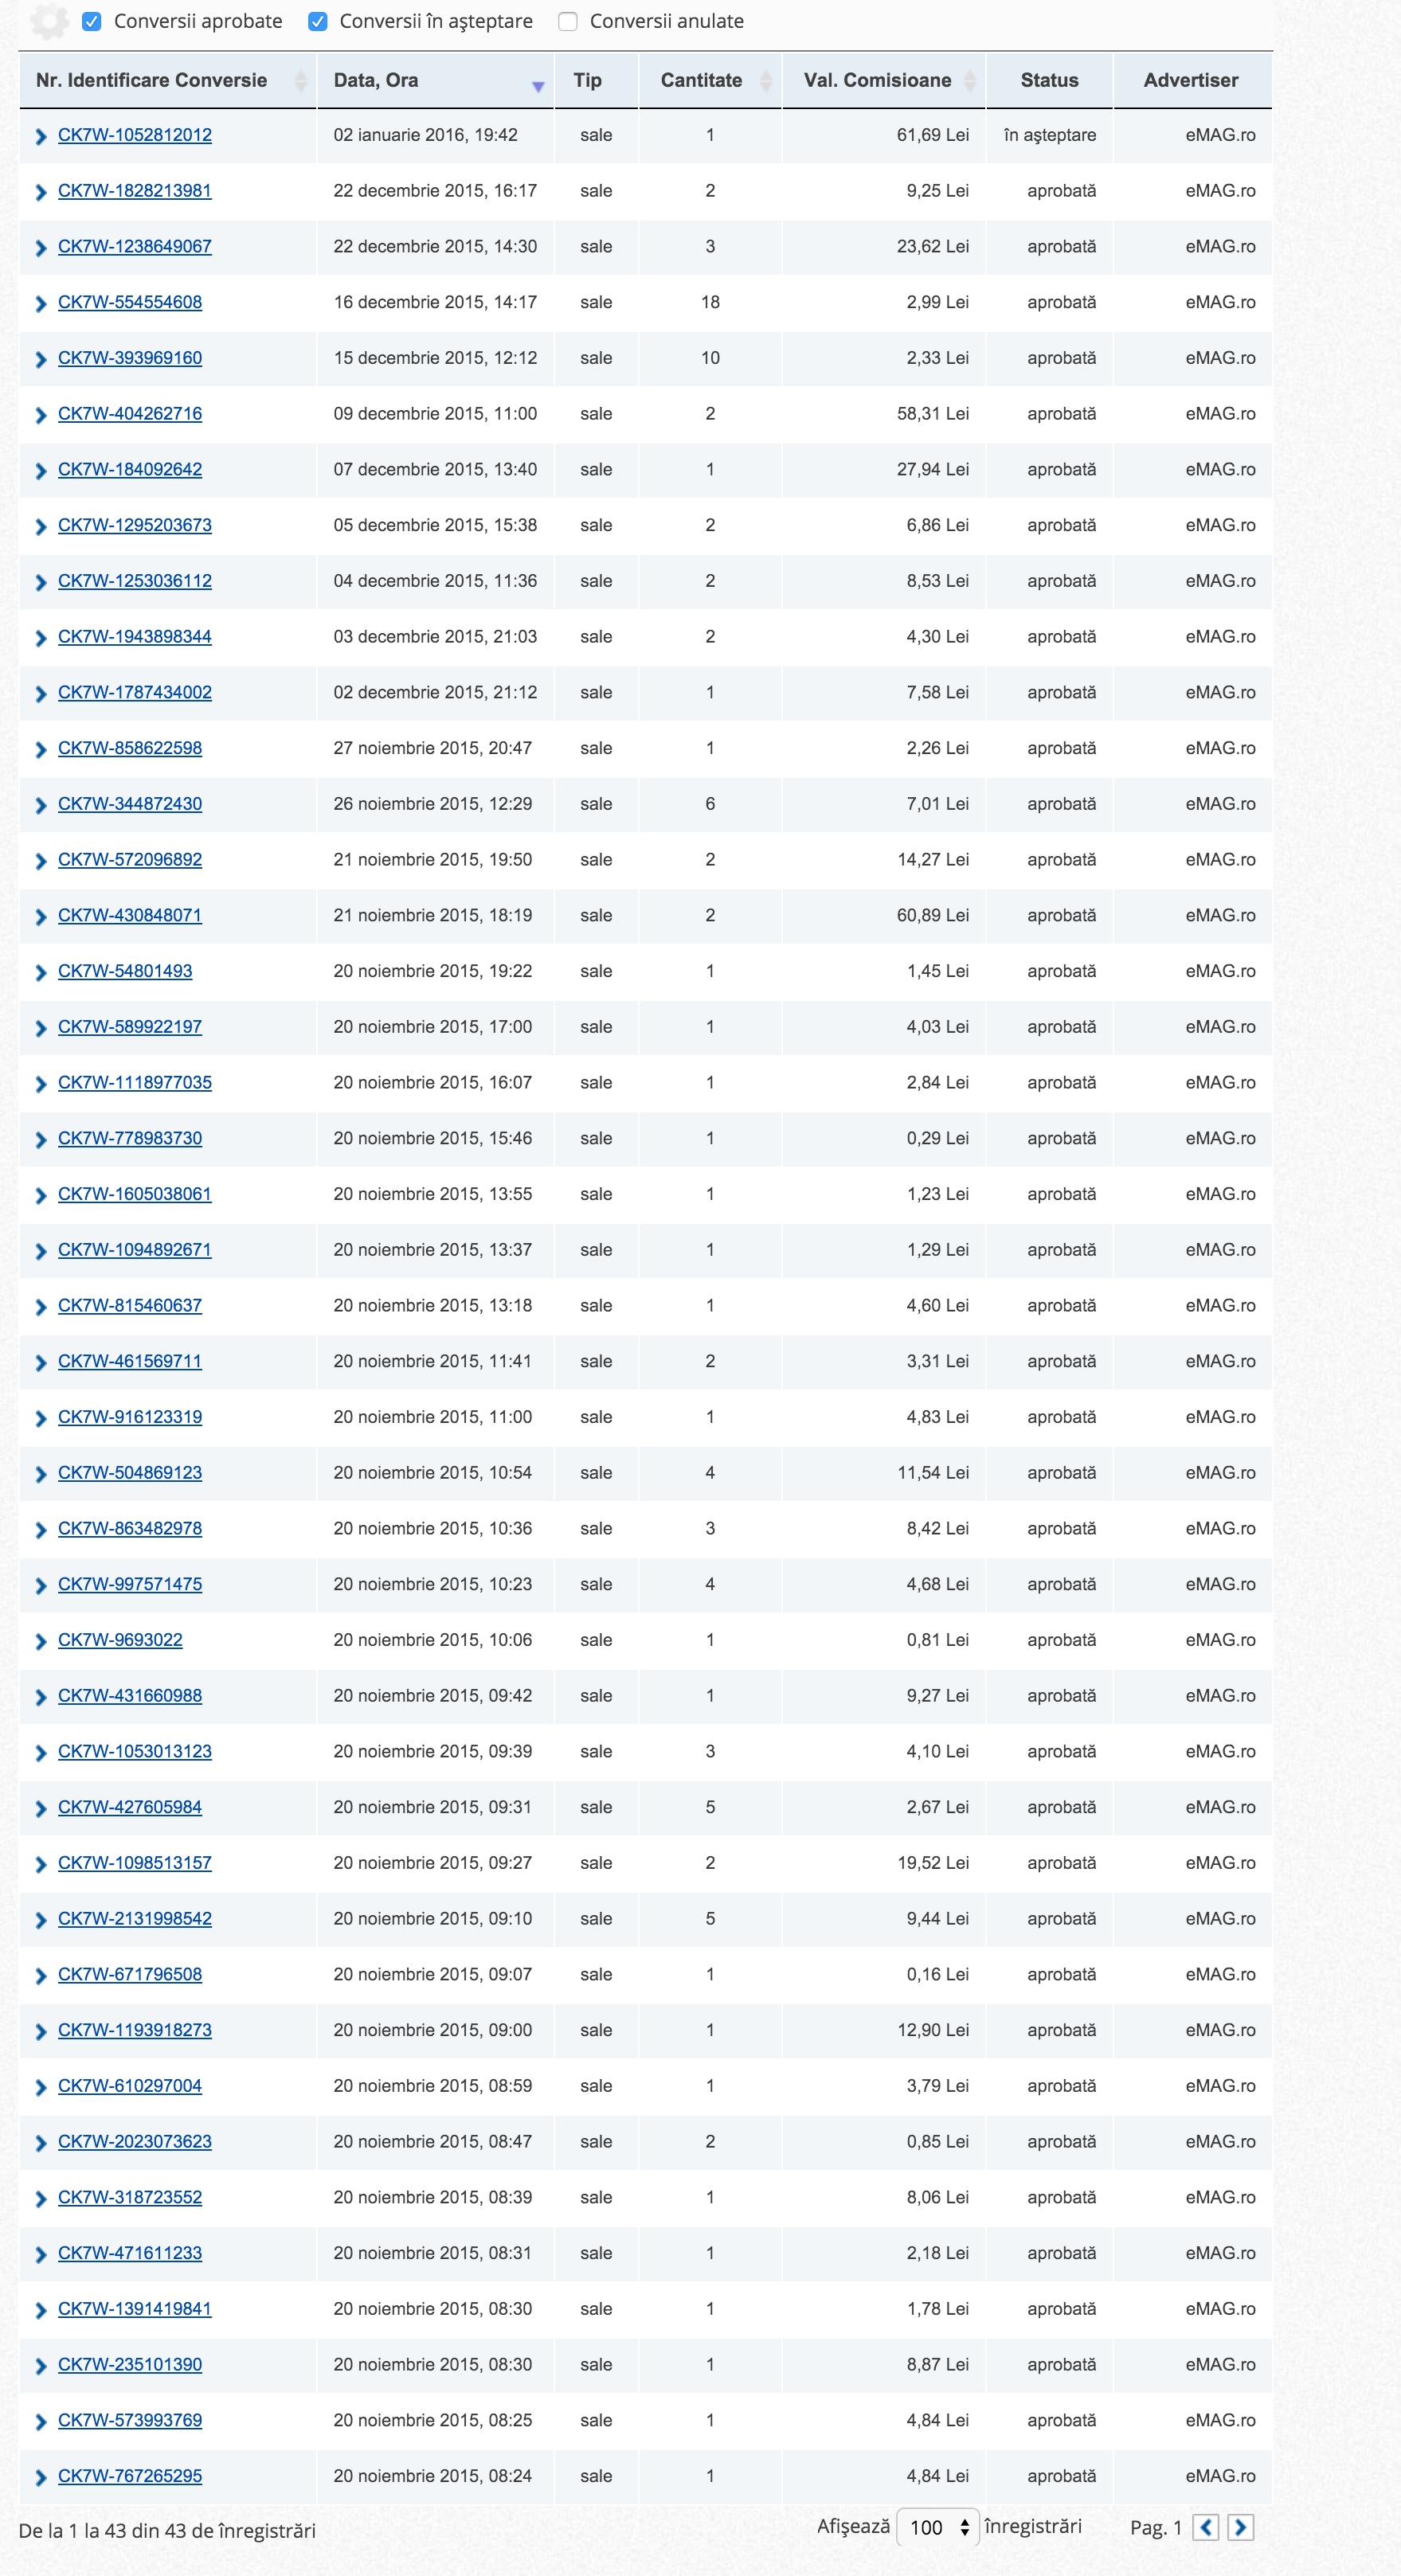Click the Tip column header

[x=596, y=80]
